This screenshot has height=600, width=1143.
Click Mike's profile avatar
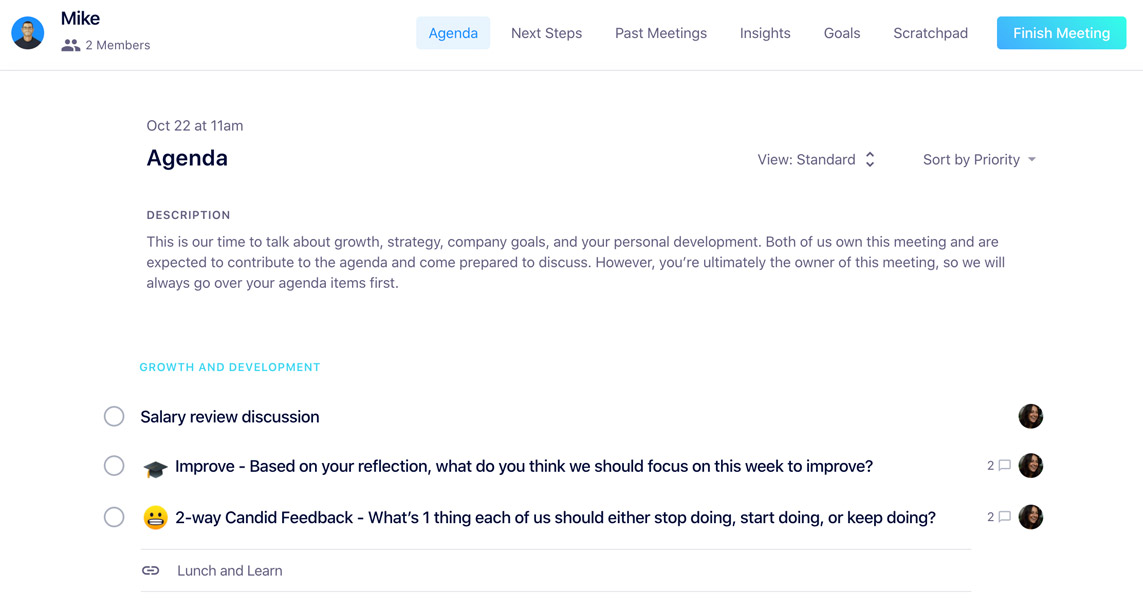(28, 33)
